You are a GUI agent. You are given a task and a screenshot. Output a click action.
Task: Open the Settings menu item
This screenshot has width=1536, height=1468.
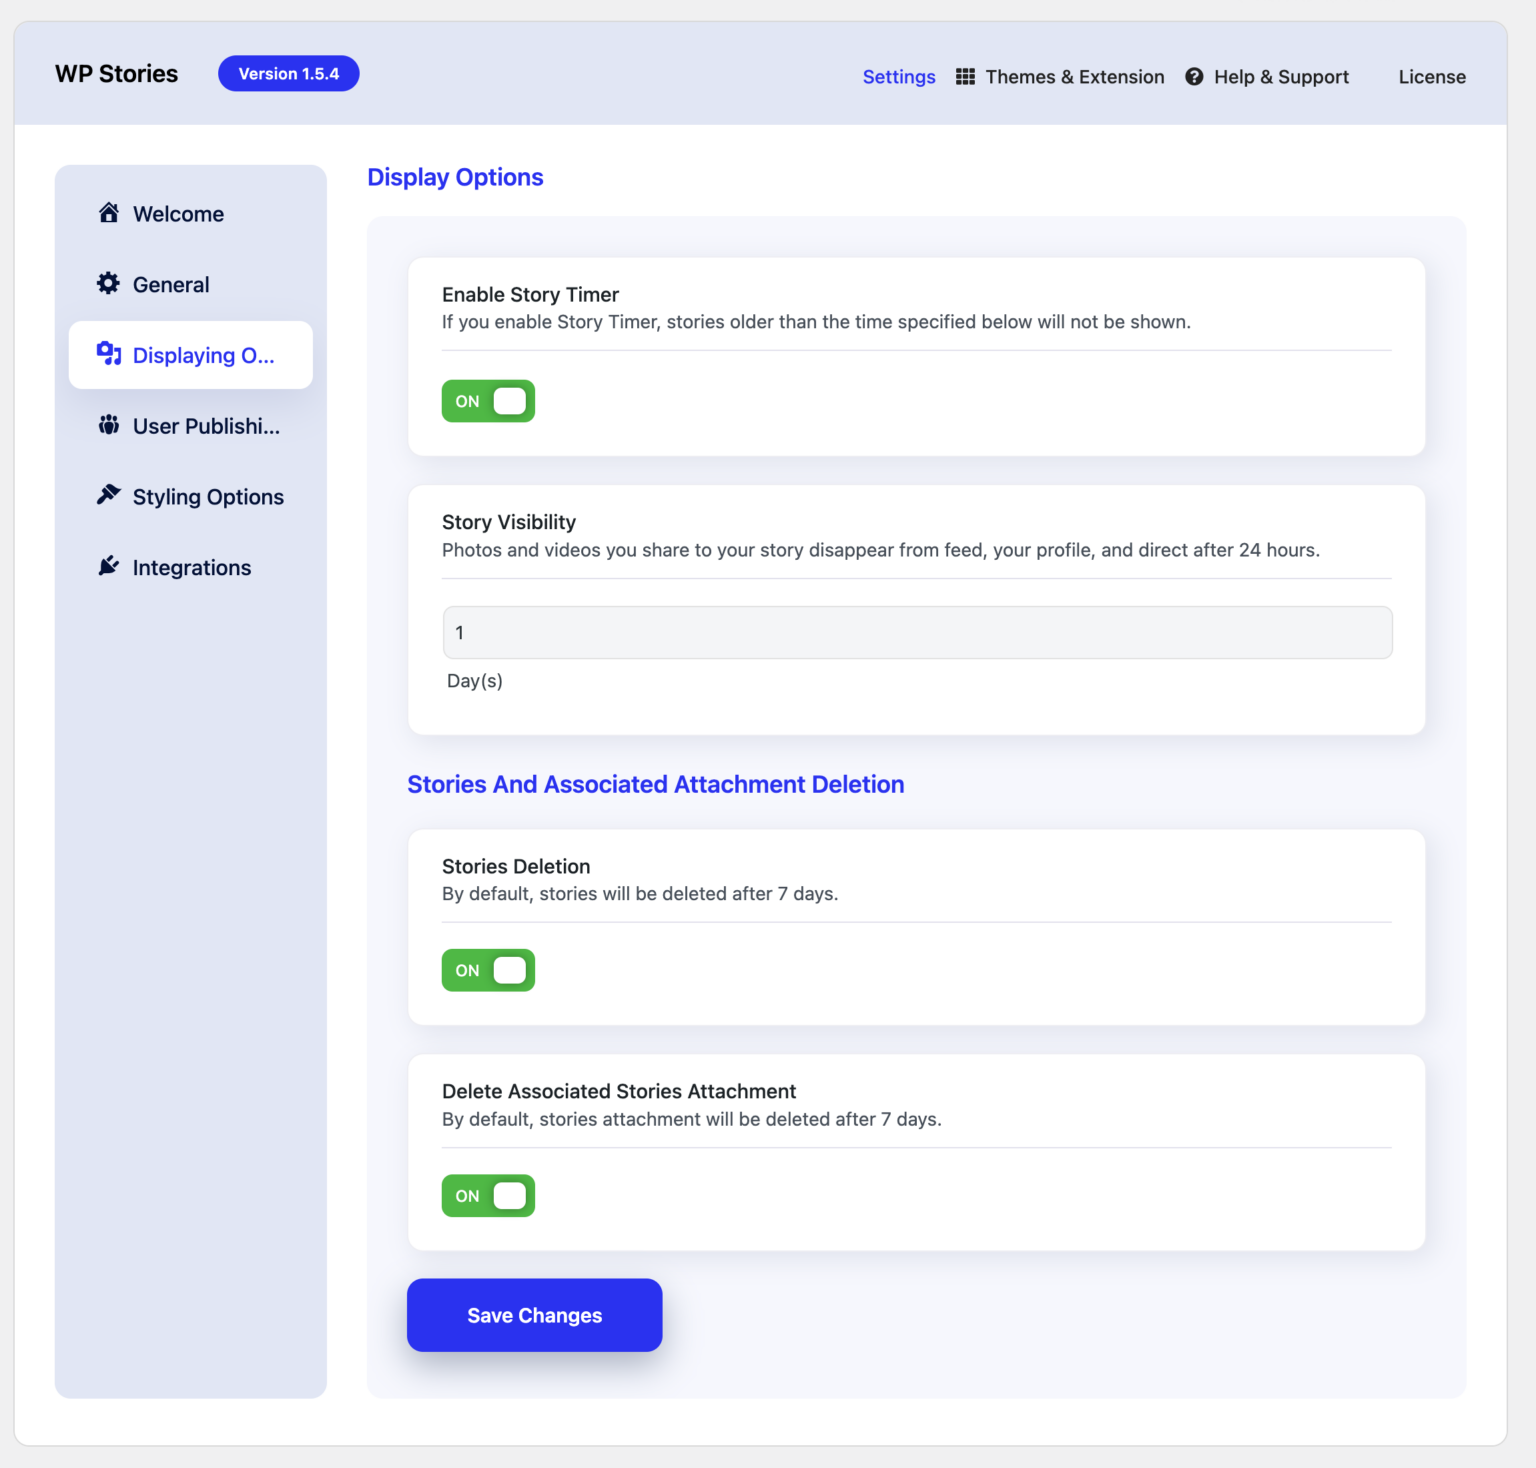click(x=898, y=76)
